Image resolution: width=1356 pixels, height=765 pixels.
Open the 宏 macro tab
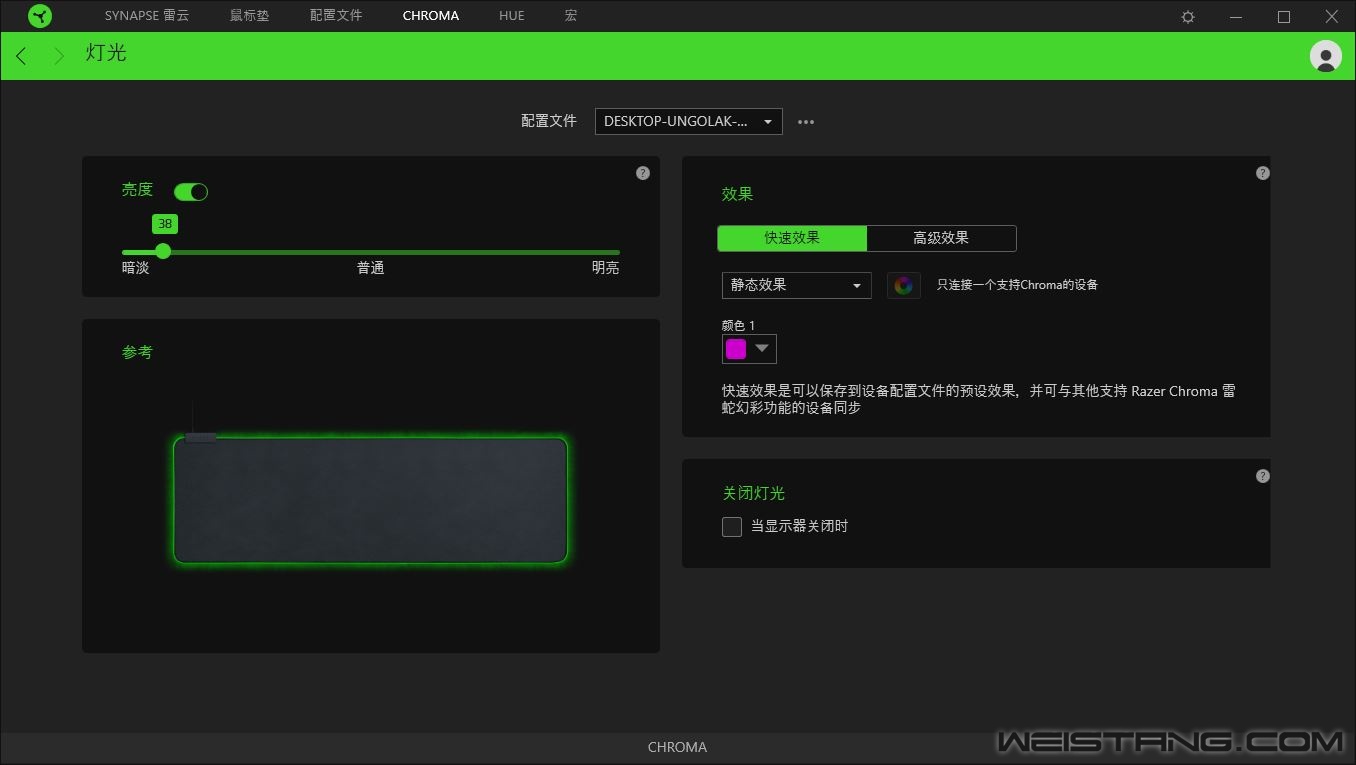(x=571, y=16)
